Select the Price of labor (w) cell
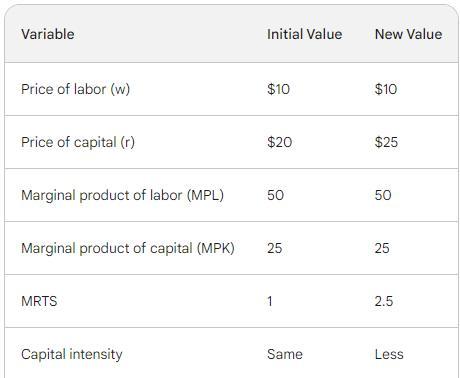The image size is (460, 378). tap(75, 89)
